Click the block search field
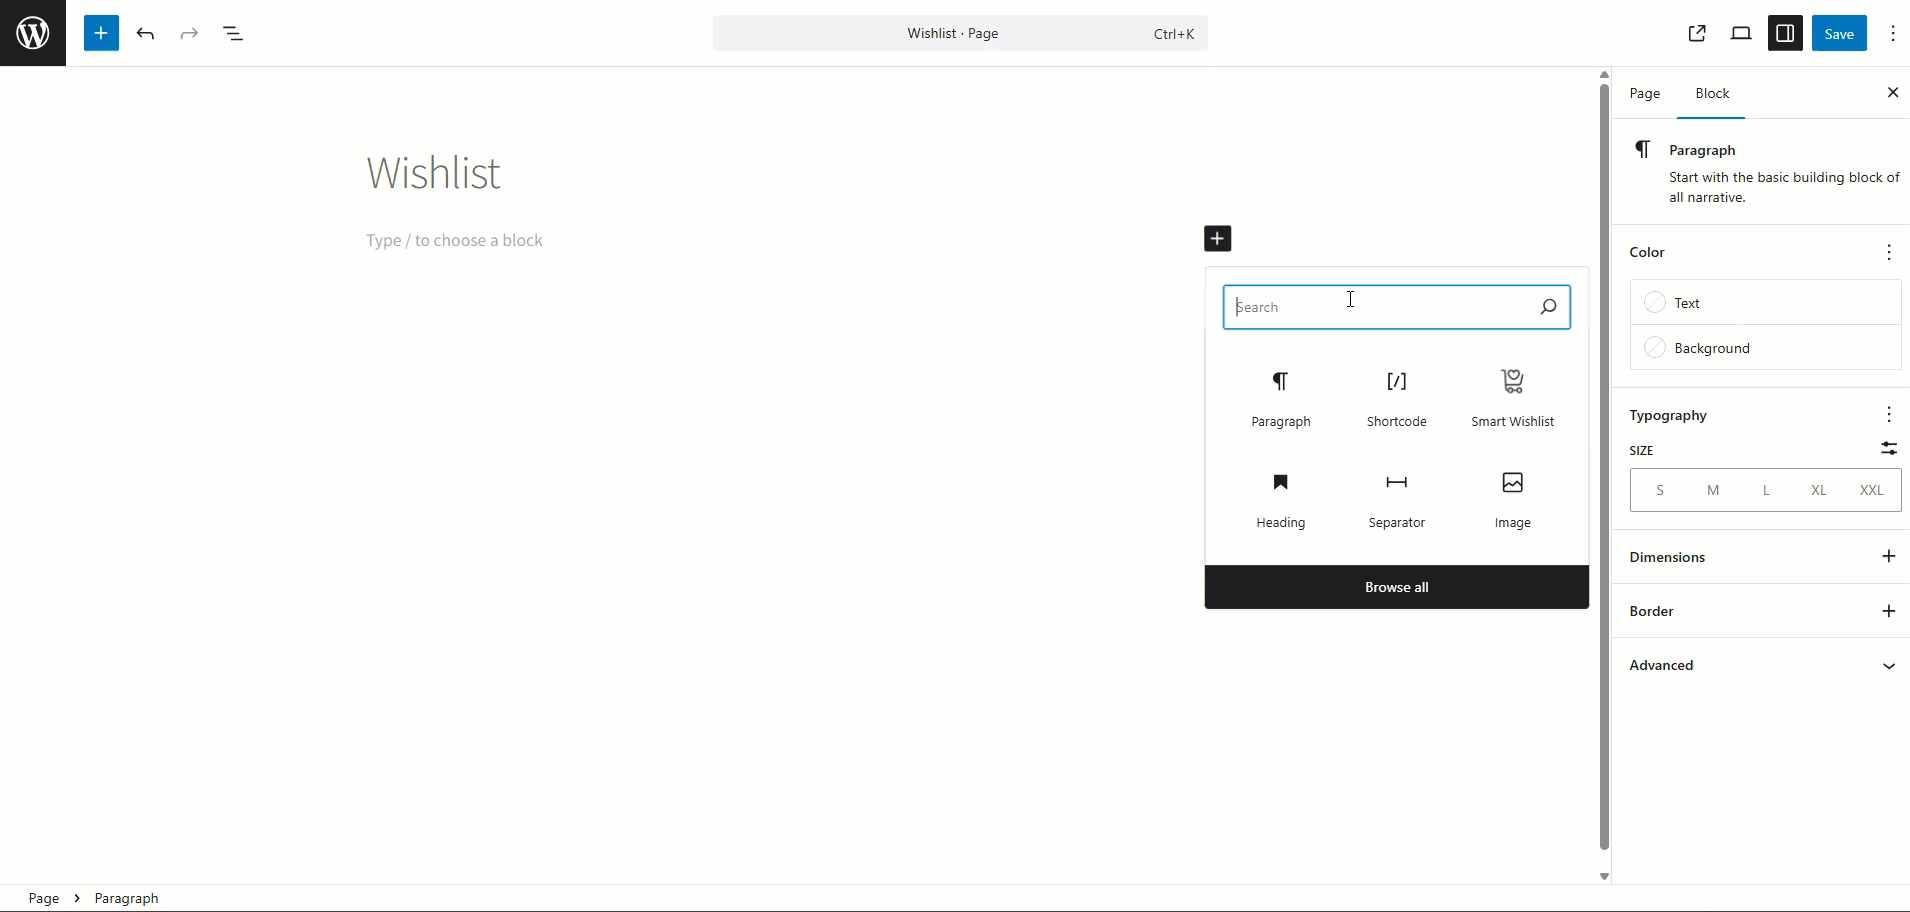 (1380, 307)
